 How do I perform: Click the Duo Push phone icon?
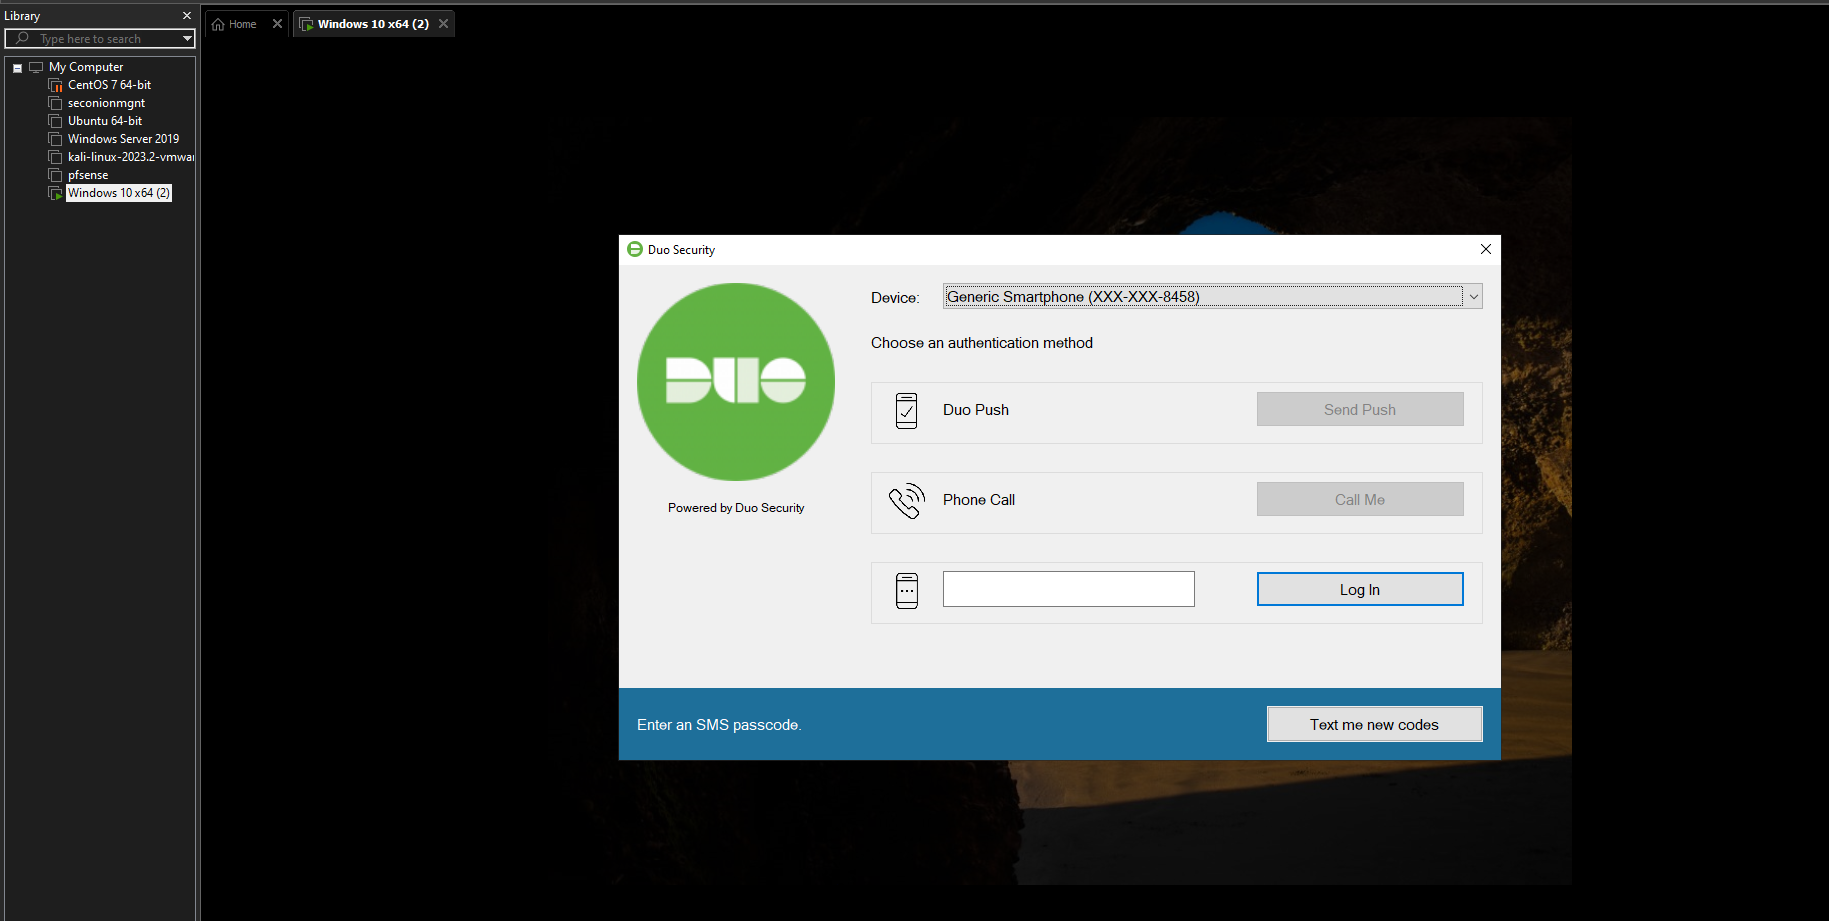906,411
